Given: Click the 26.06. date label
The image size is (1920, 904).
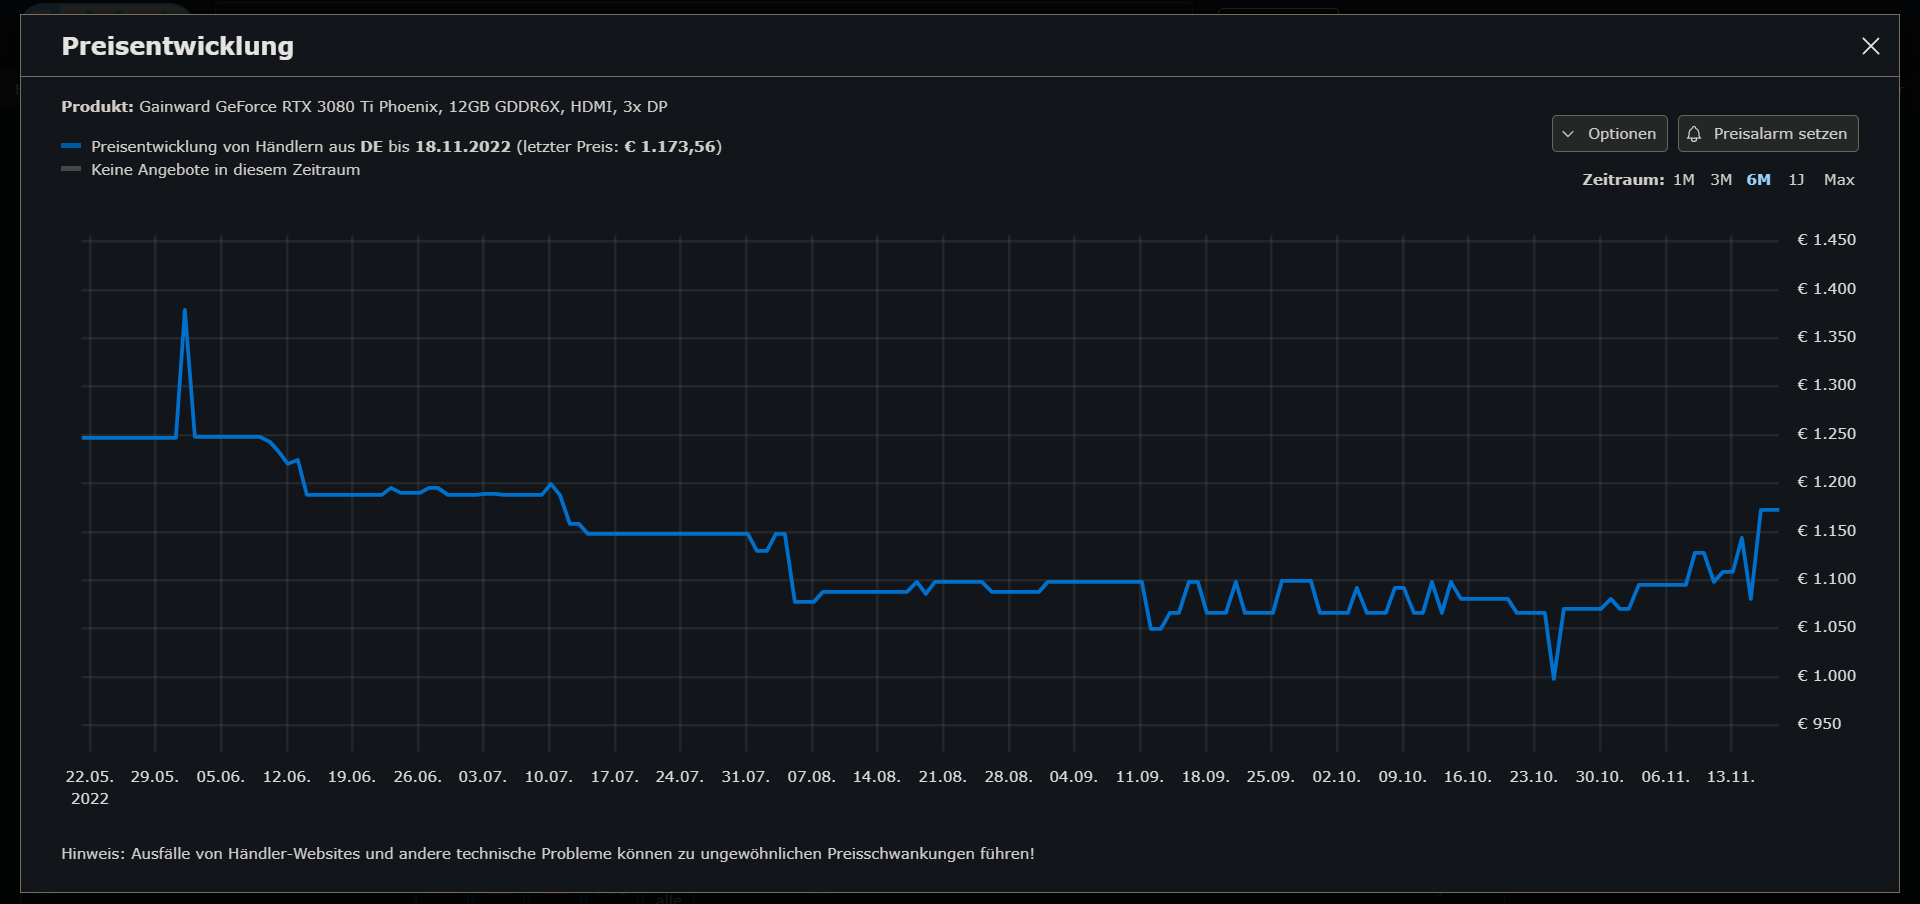Looking at the screenshot, I should pyautogui.click(x=418, y=777).
